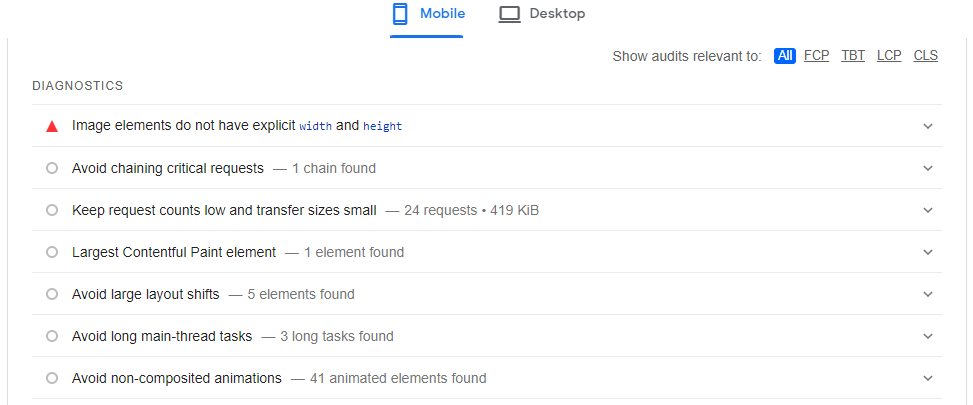
Task: Switch to the Desktop tab
Action: 542,14
